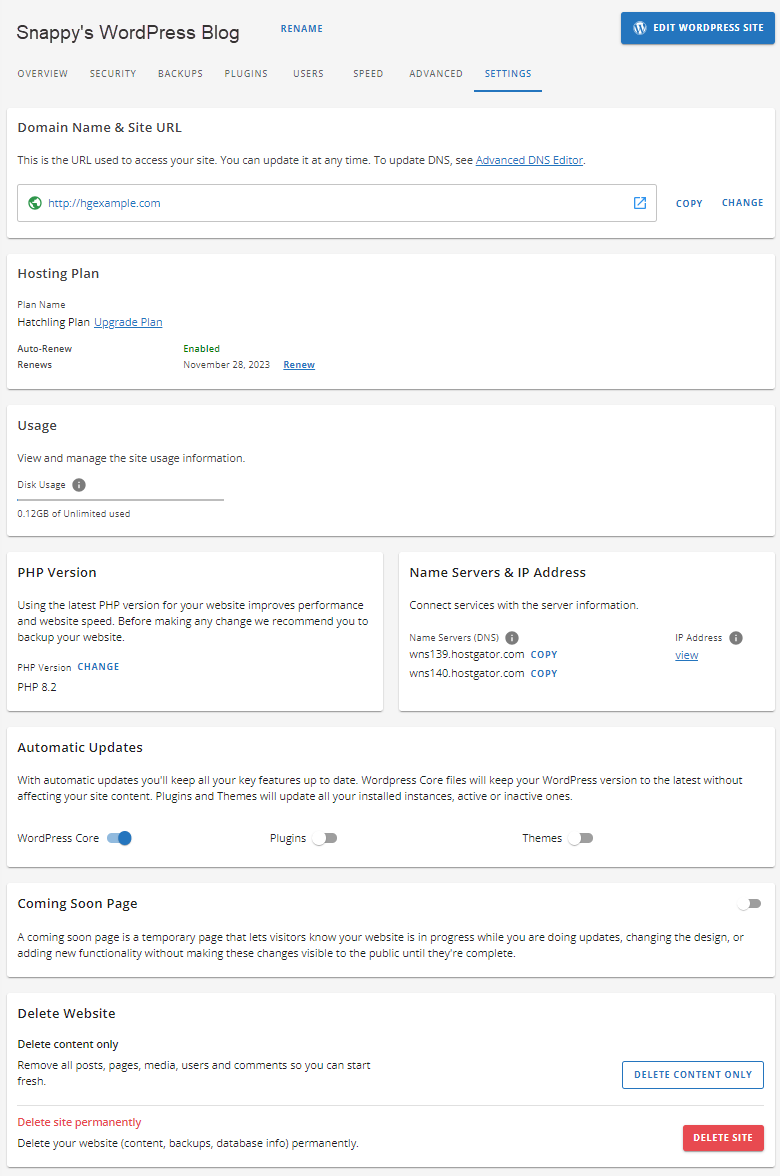Image resolution: width=780 pixels, height=1176 pixels.
Task: Click the Disk Usage info icon
Action: click(80, 484)
